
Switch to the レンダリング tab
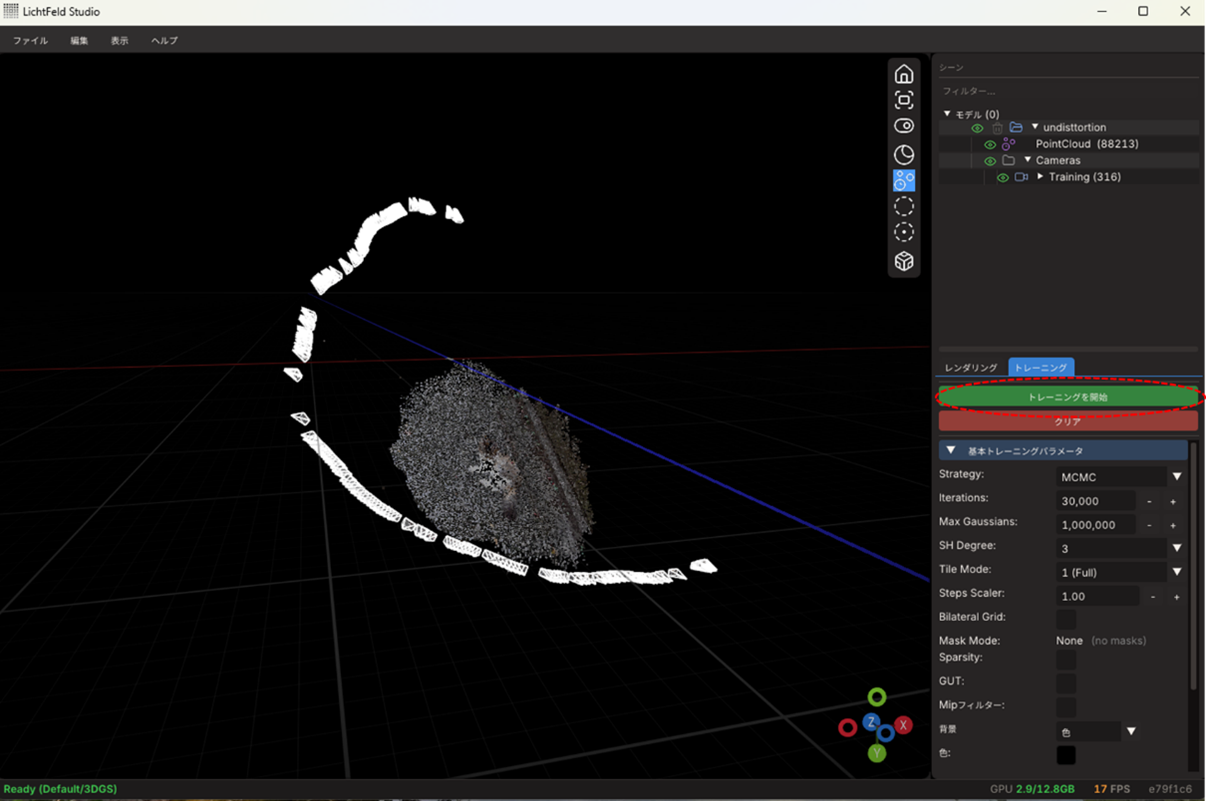coord(971,368)
